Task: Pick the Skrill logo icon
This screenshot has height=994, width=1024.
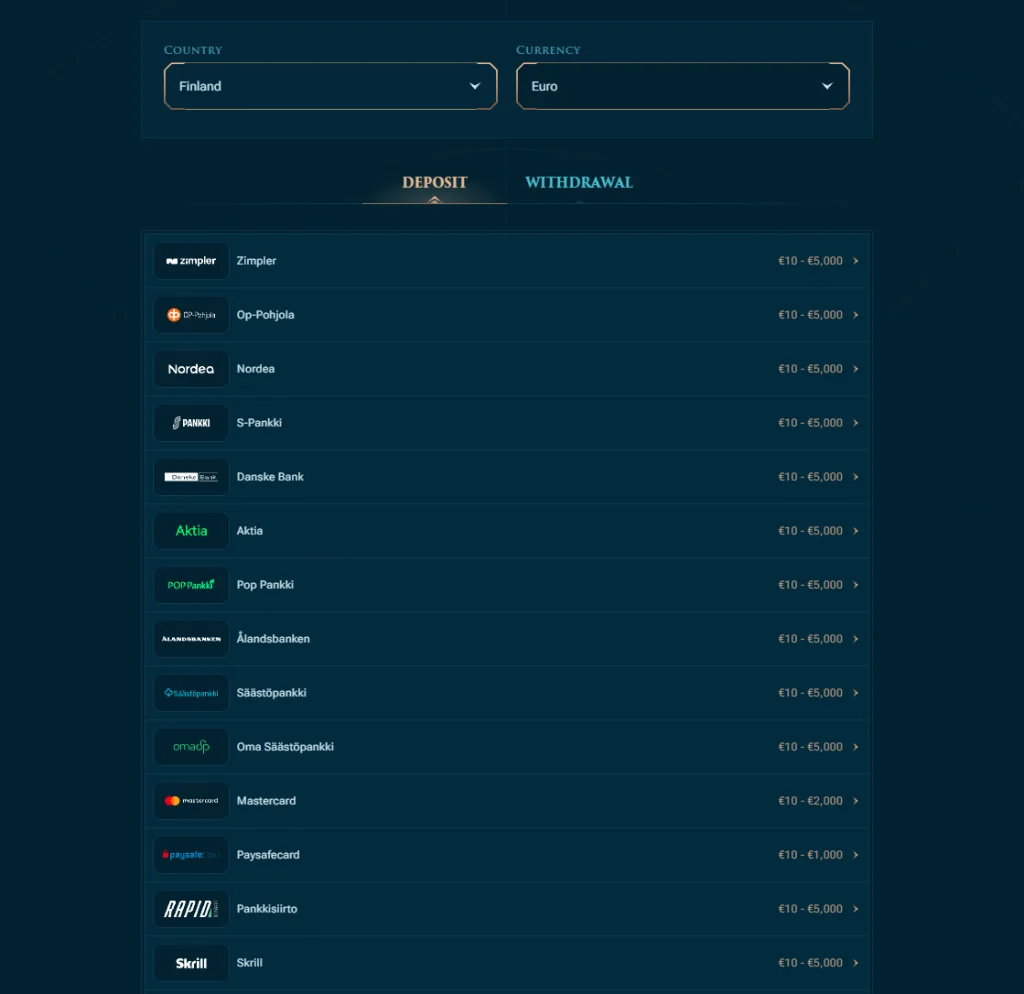Action: (191, 963)
